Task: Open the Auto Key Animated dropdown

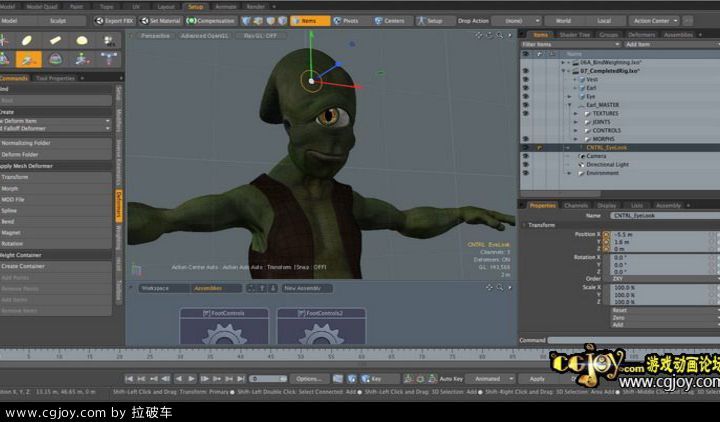Action: (x=490, y=379)
